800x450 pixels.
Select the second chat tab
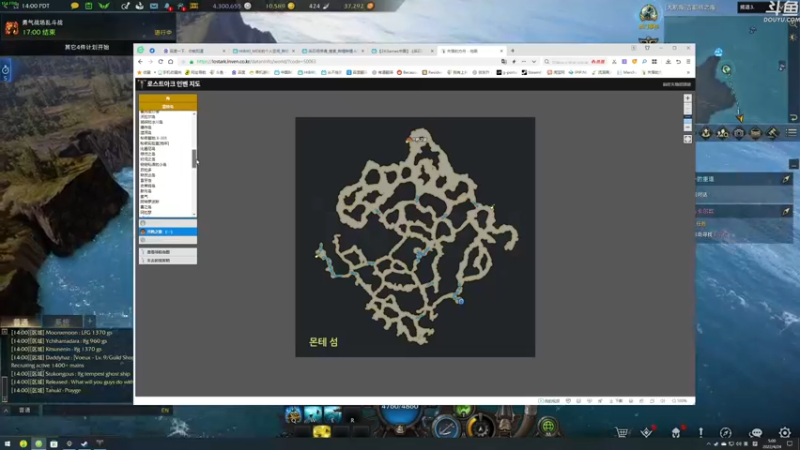(x=62, y=322)
